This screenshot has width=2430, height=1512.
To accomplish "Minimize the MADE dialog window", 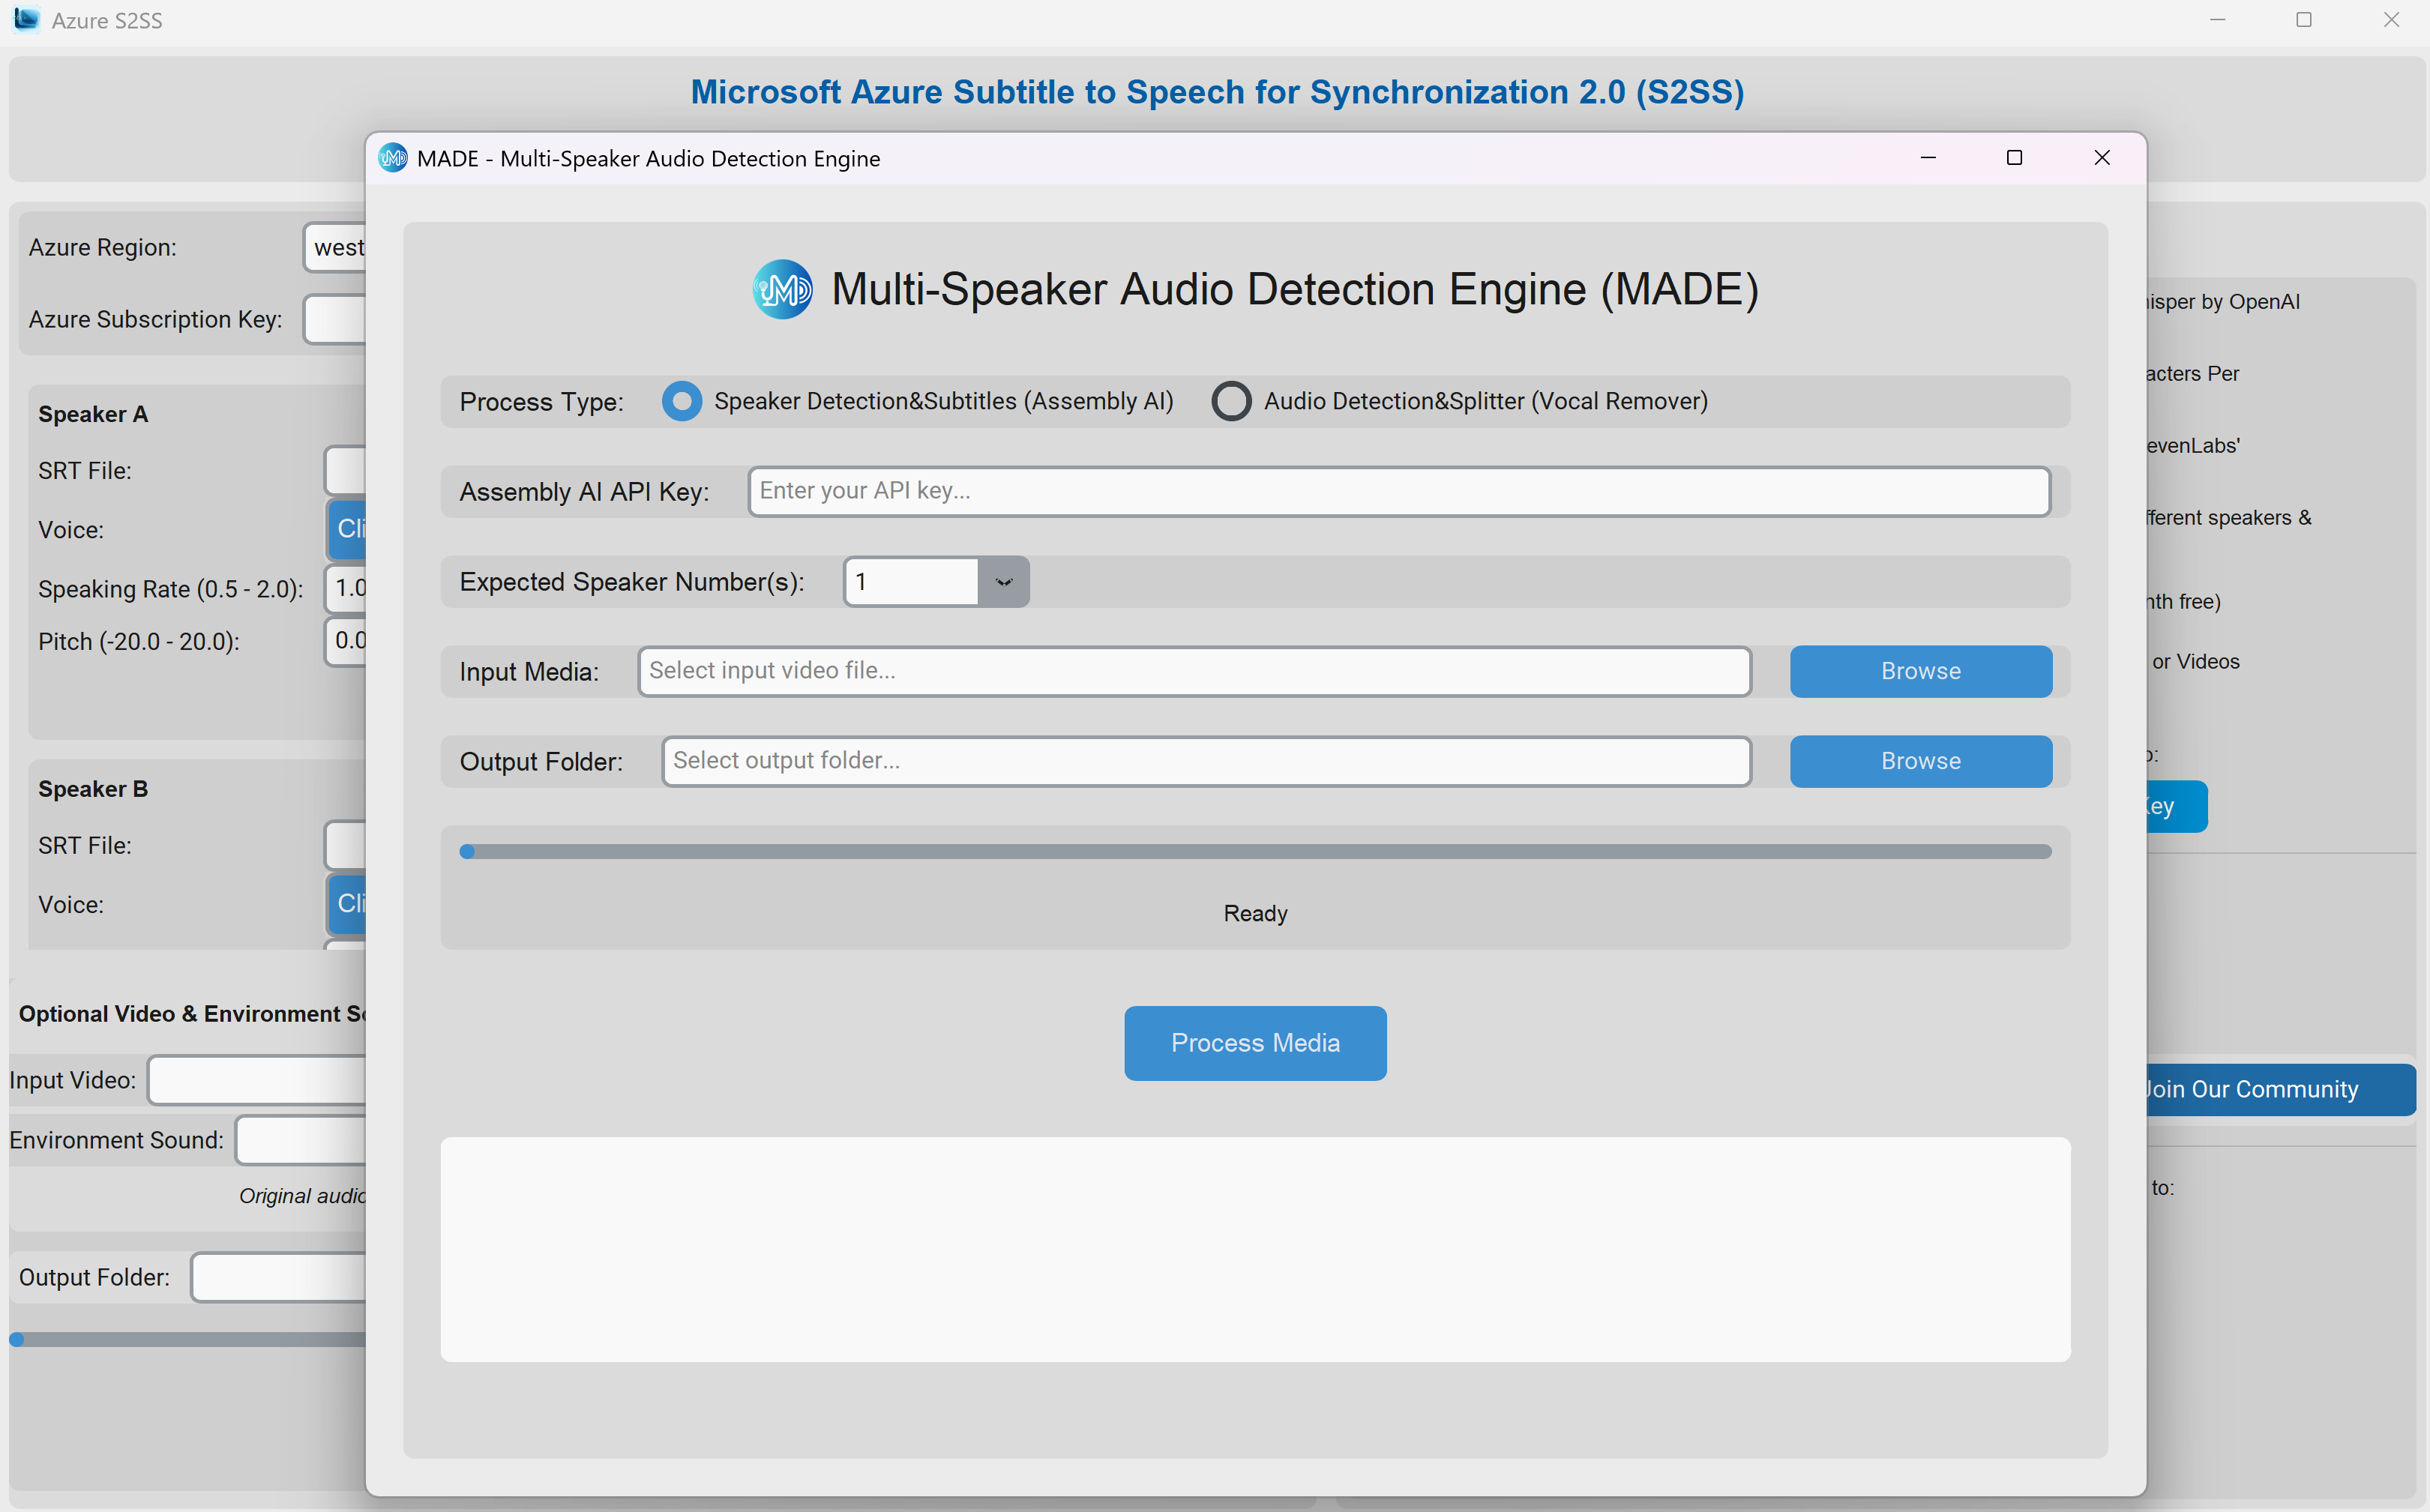I will [1928, 158].
